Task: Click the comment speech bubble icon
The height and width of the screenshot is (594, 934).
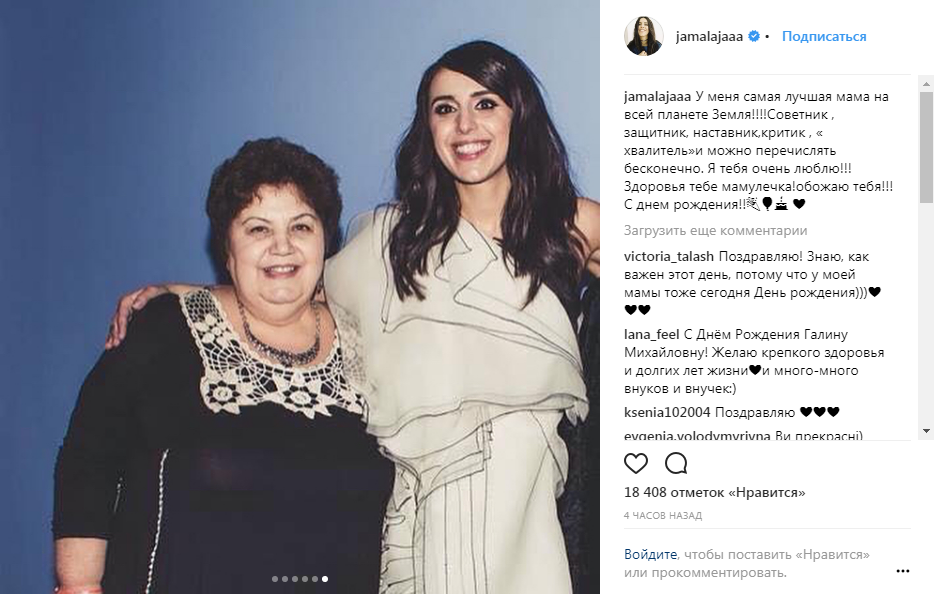Action: click(676, 463)
